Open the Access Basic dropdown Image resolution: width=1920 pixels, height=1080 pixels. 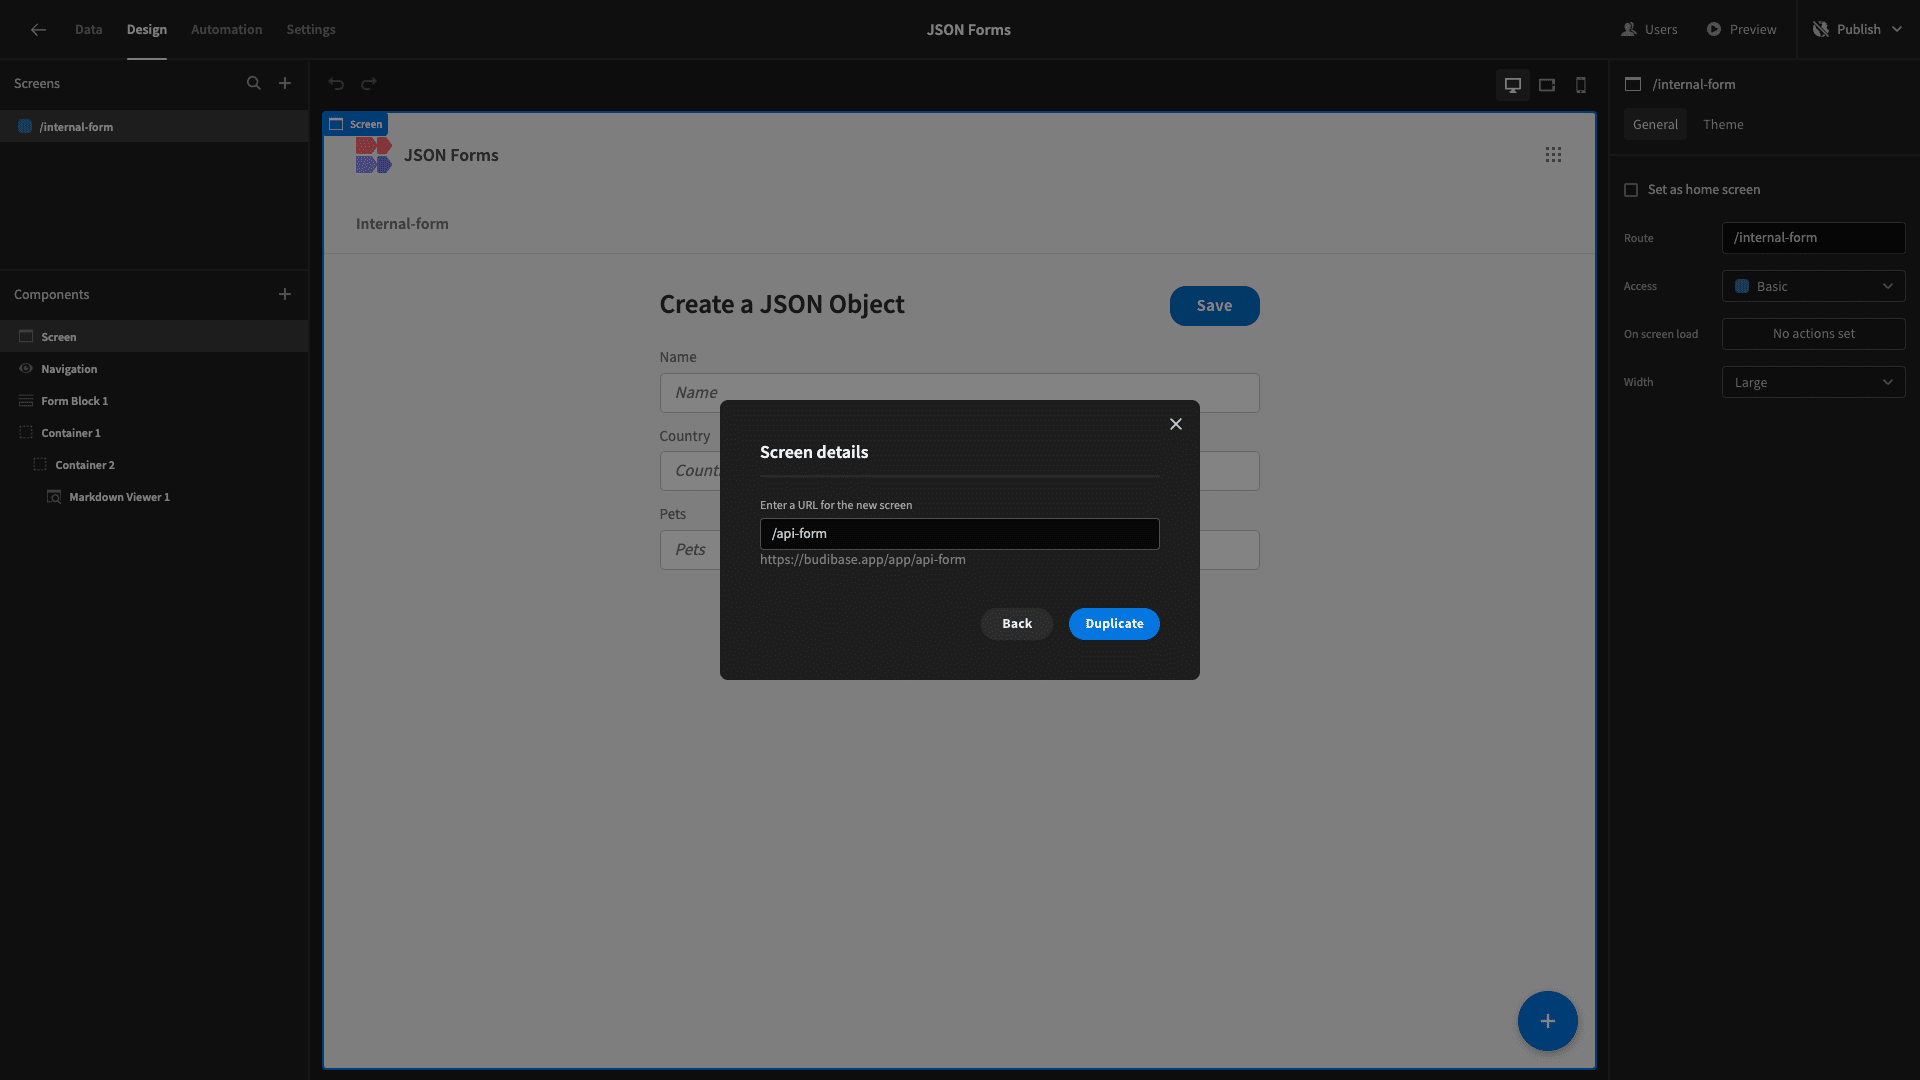(x=1814, y=286)
